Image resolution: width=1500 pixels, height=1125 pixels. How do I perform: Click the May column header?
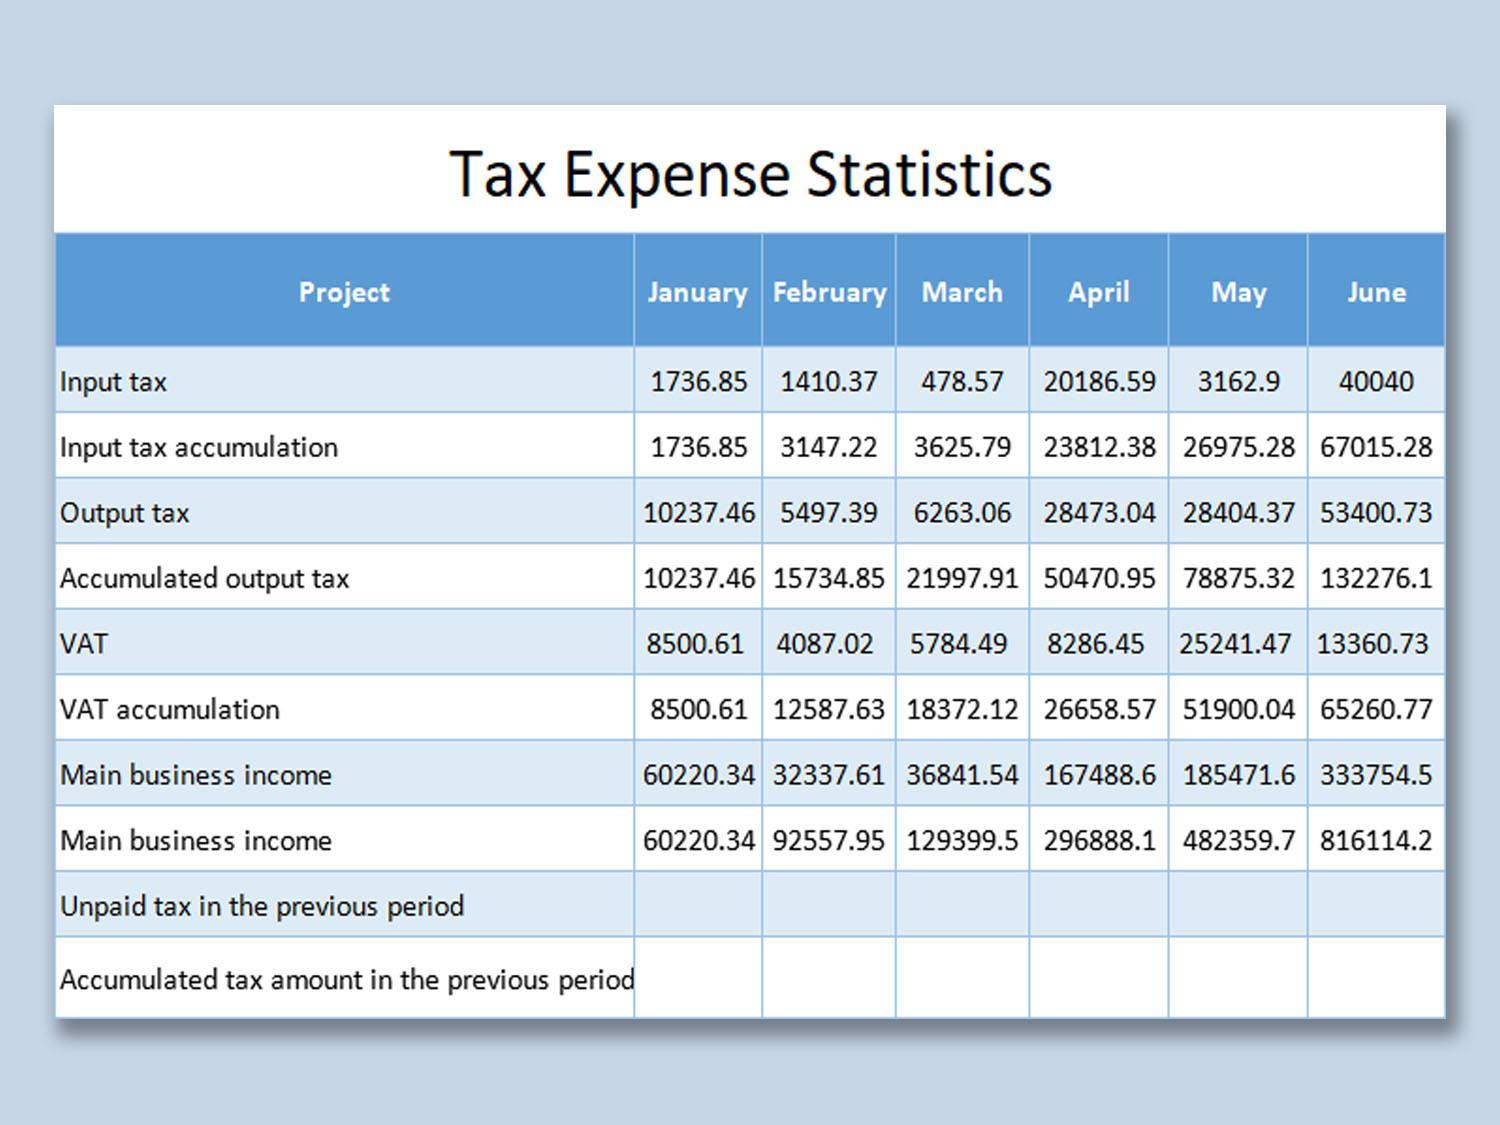click(x=1238, y=292)
